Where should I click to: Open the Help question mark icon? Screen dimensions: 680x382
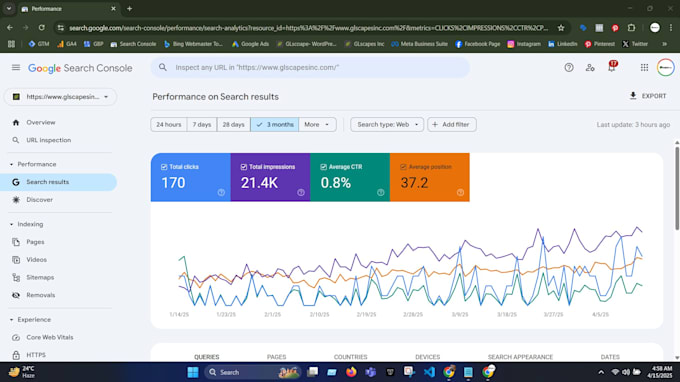click(x=569, y=68)
